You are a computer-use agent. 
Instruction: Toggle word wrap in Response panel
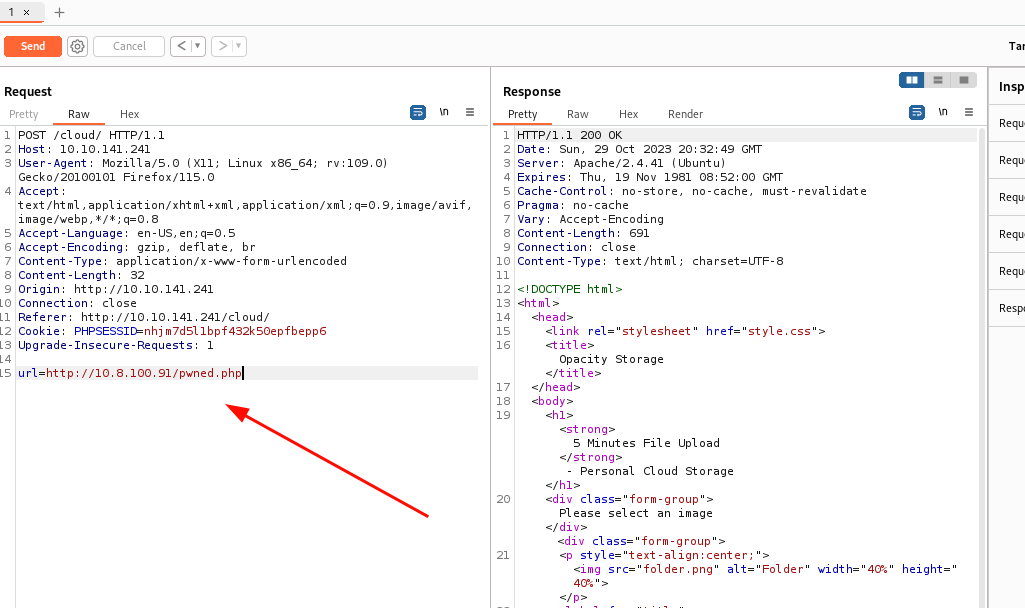point(917,112)
